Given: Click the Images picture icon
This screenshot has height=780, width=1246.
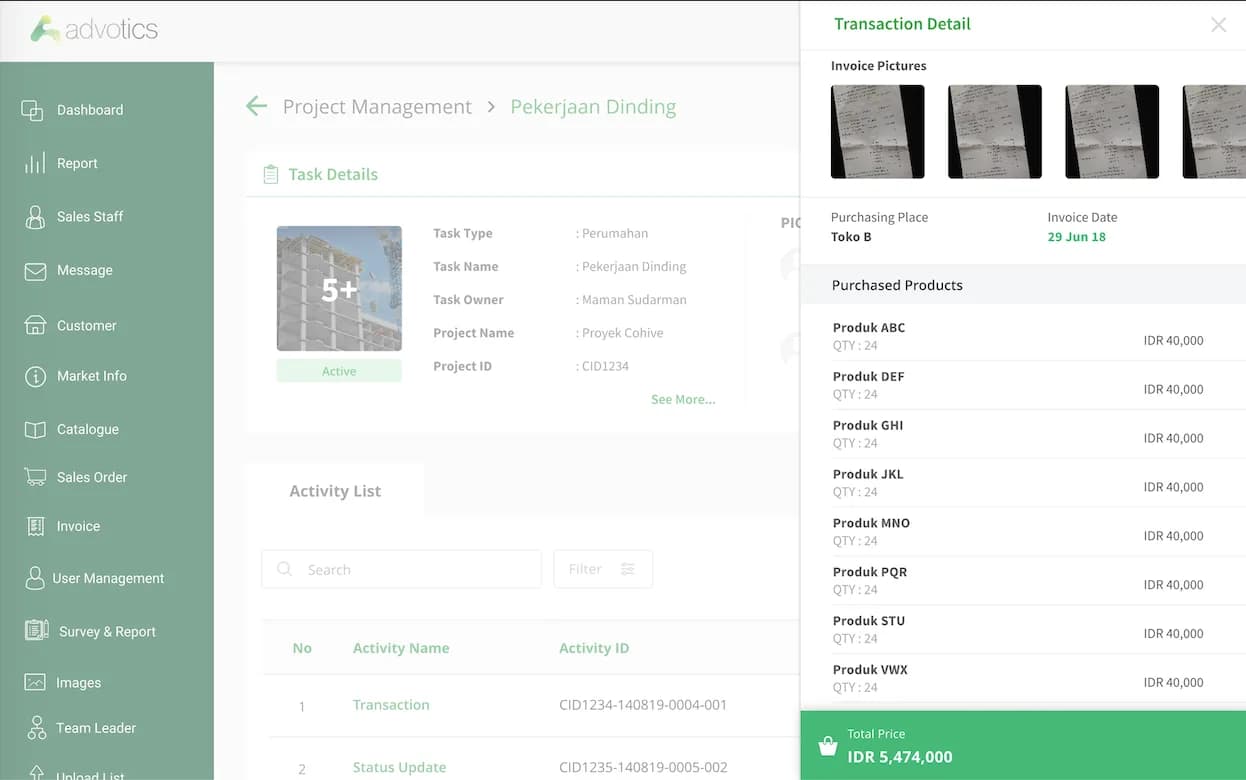Looking at the screenshot, I should [x=35, y=683].
